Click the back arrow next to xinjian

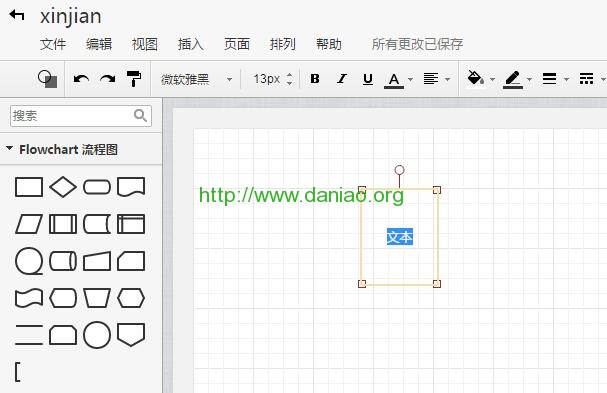(x=17, y=15)
